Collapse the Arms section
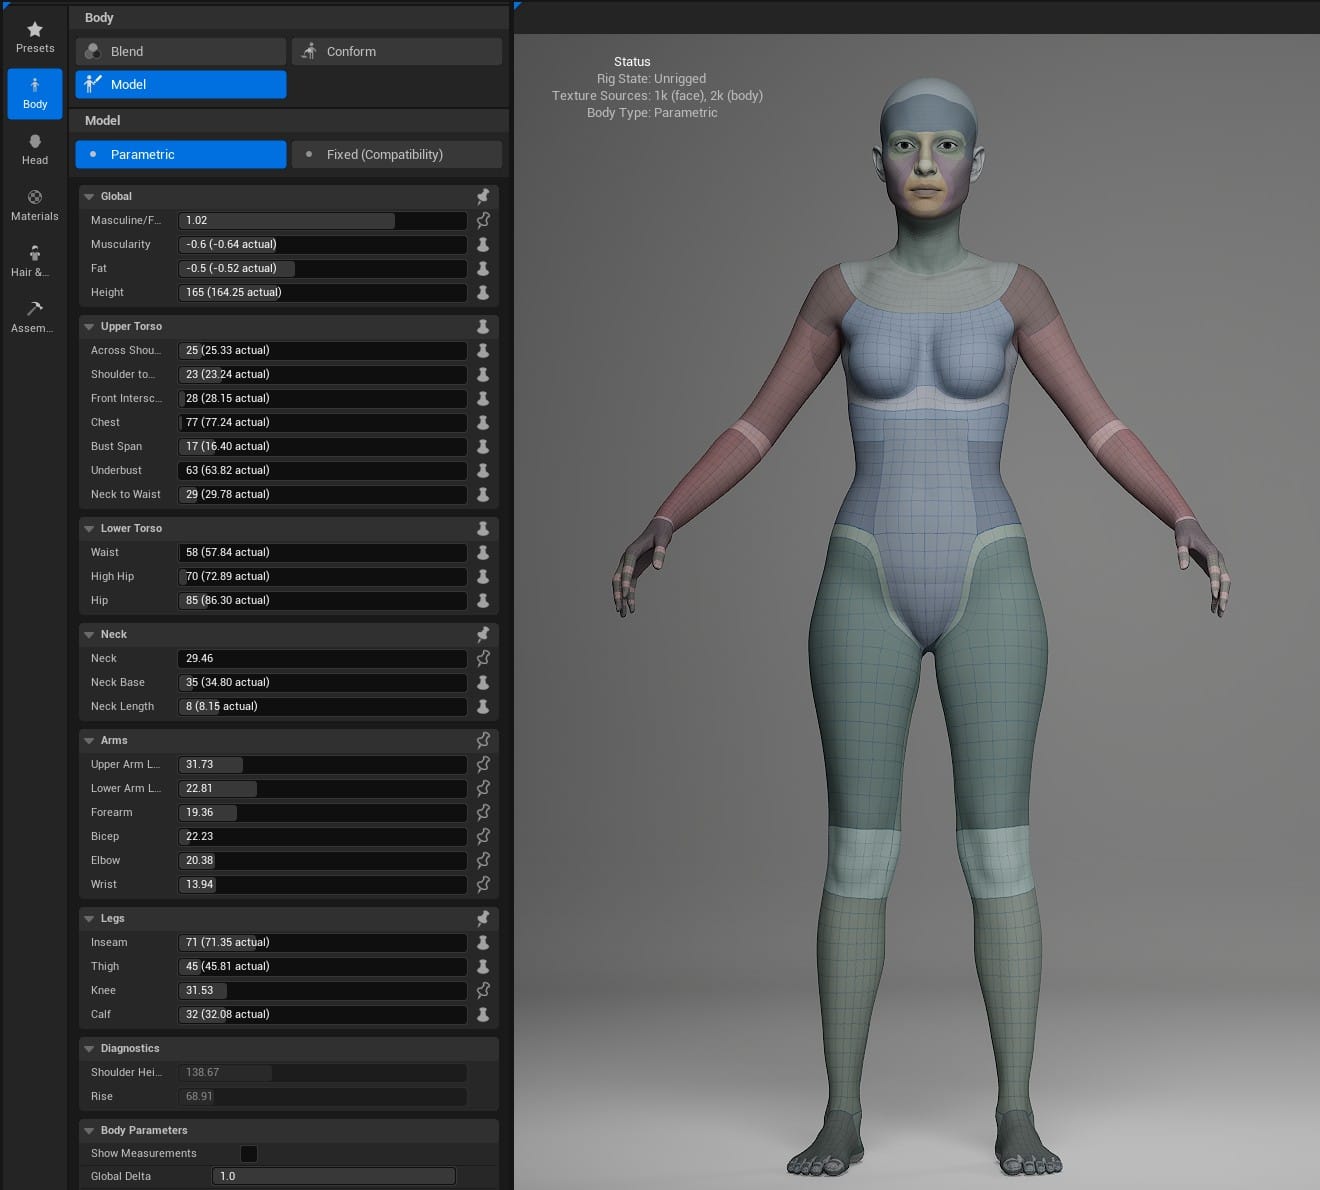The image size is (1320, 1190). tap(89, 741)
